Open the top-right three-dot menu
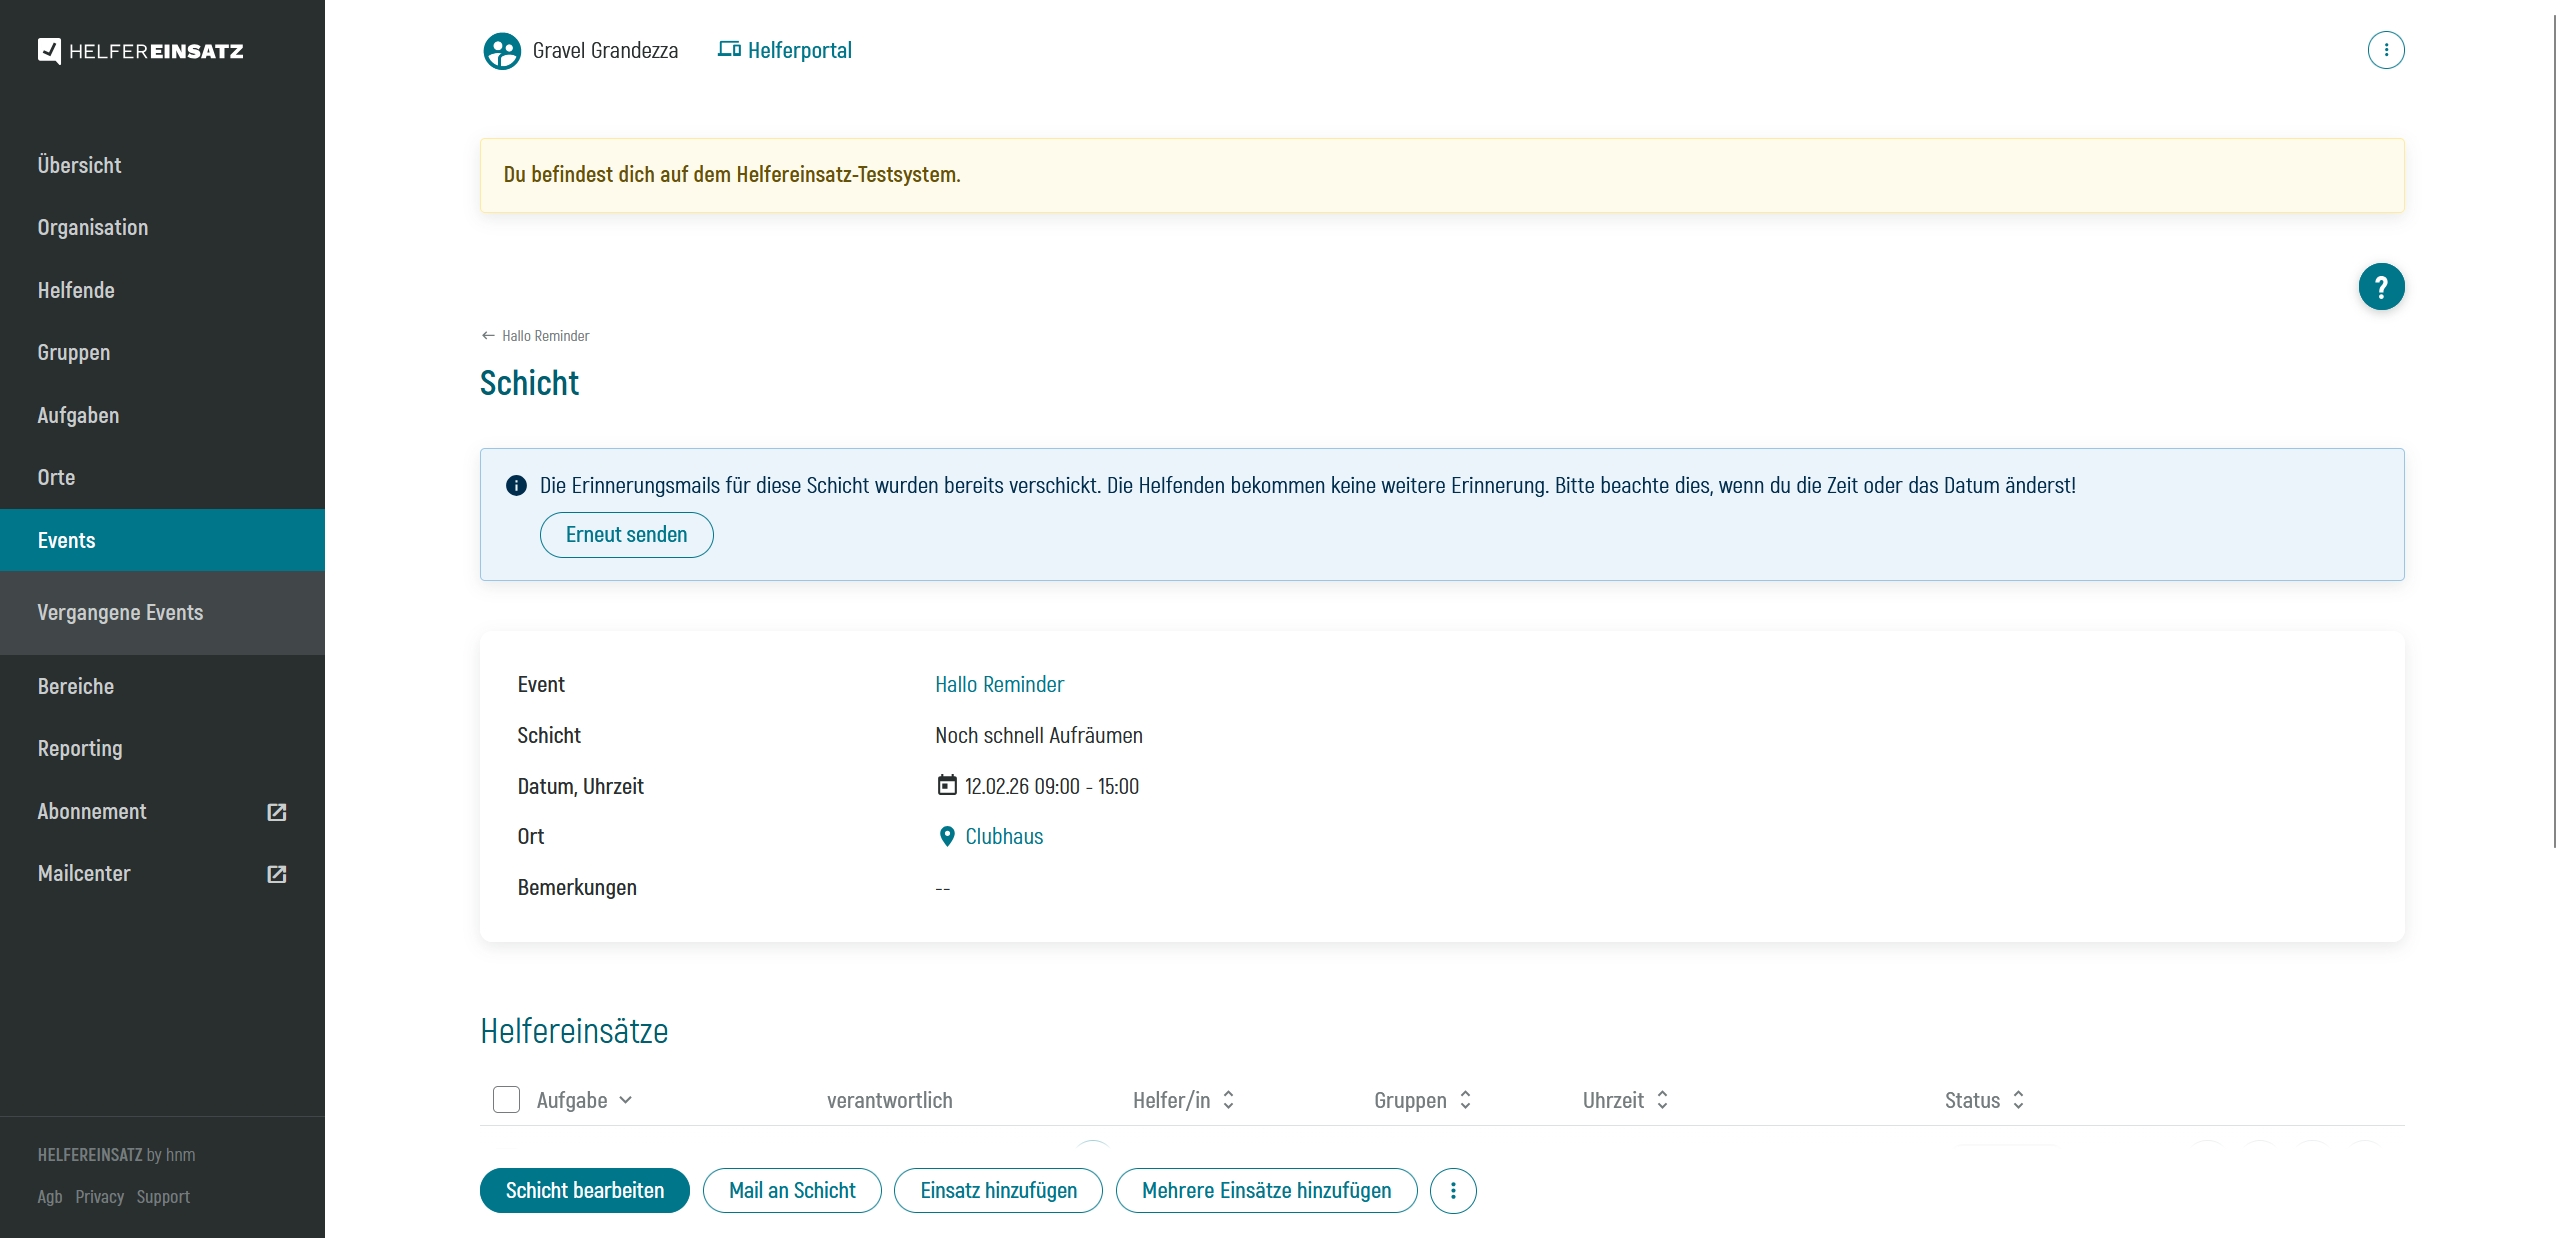Screen dimensions: 2559x1238 tap(2385, 50)
